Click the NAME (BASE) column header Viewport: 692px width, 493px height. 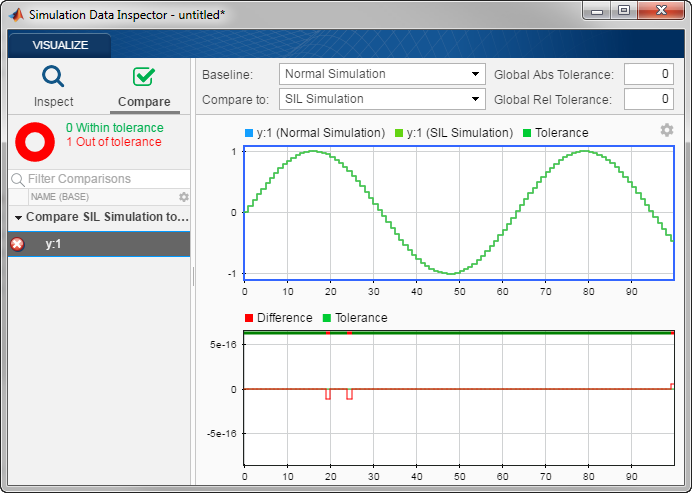click(60, 197)
